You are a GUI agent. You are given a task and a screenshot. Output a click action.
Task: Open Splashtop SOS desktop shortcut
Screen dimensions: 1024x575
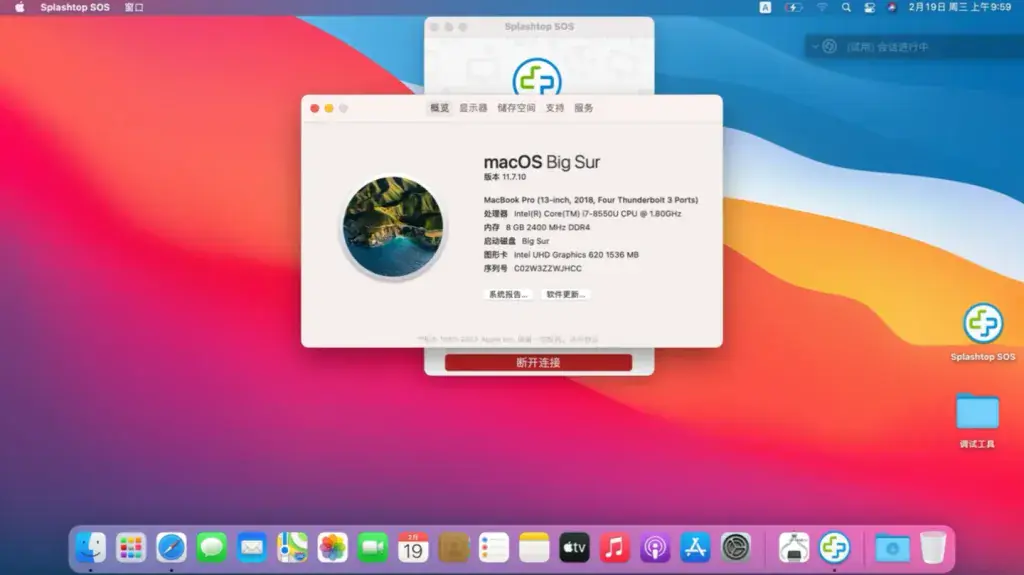[983, 332]
